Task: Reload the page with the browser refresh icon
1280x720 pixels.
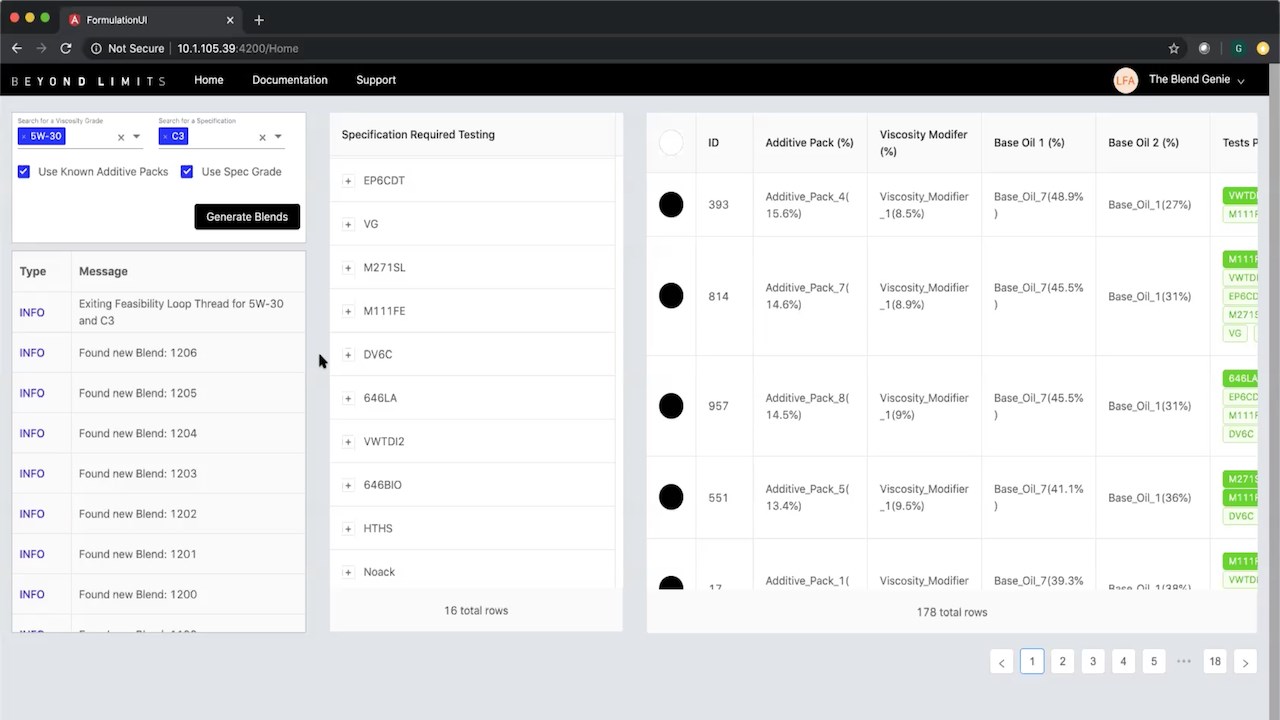Action: click(66, 48)
